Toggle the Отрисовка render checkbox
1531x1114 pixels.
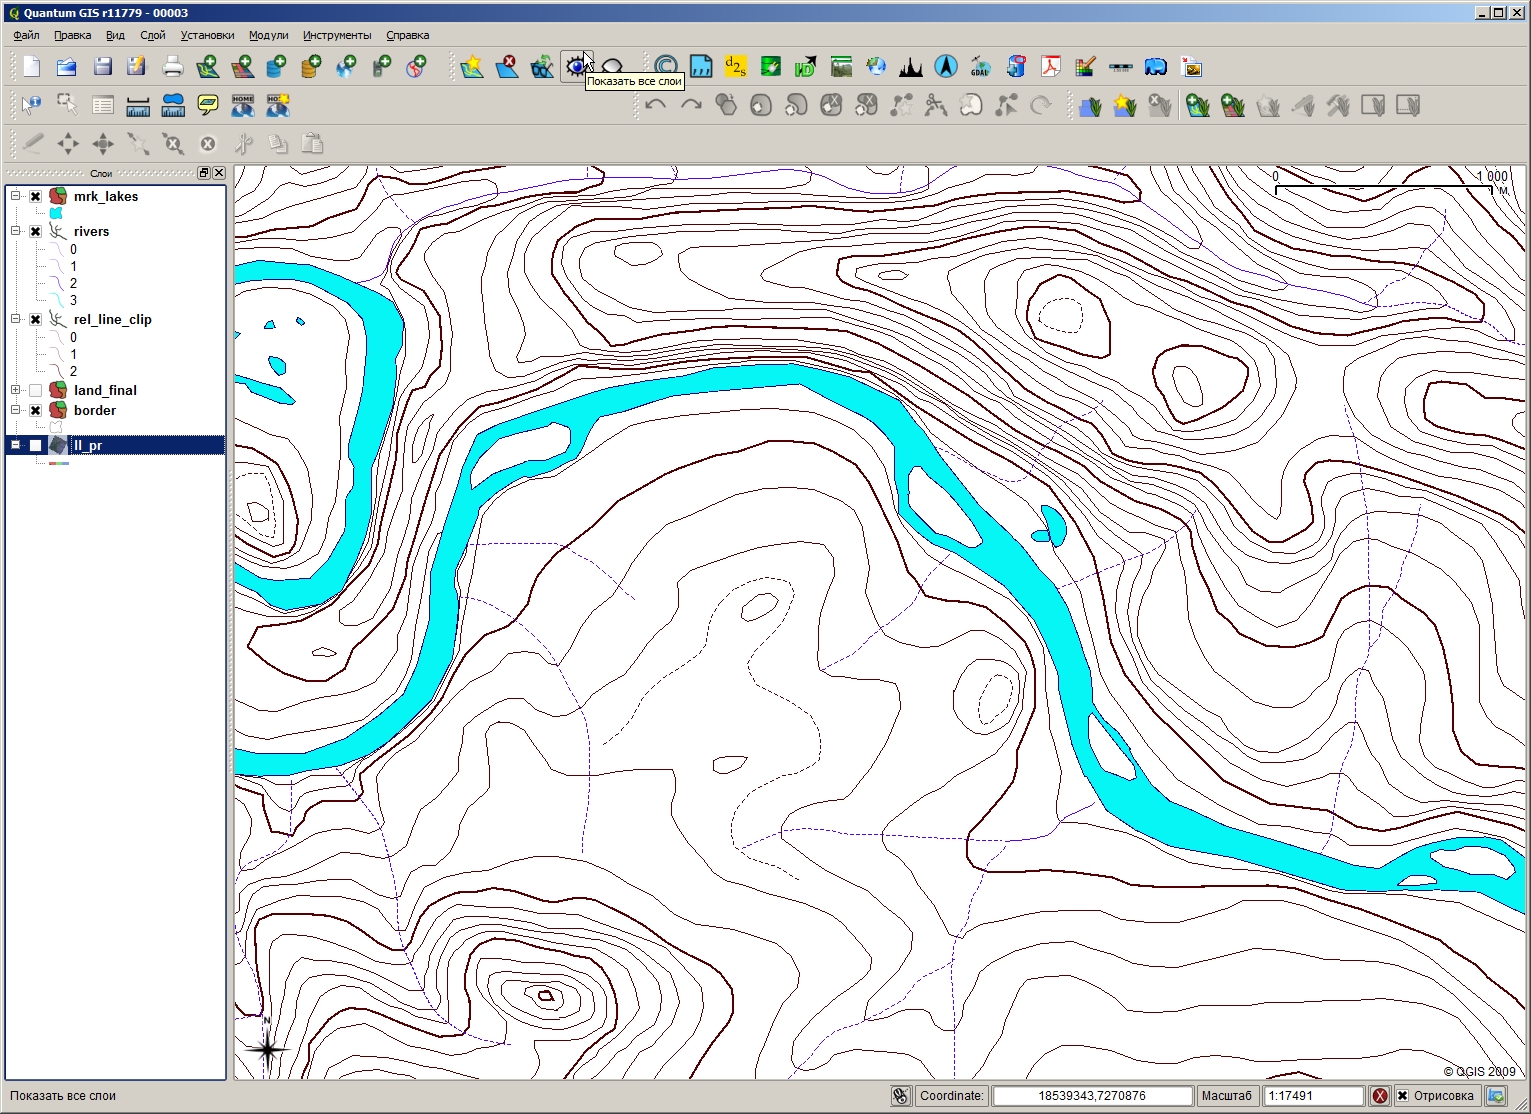point(1402,1096)
